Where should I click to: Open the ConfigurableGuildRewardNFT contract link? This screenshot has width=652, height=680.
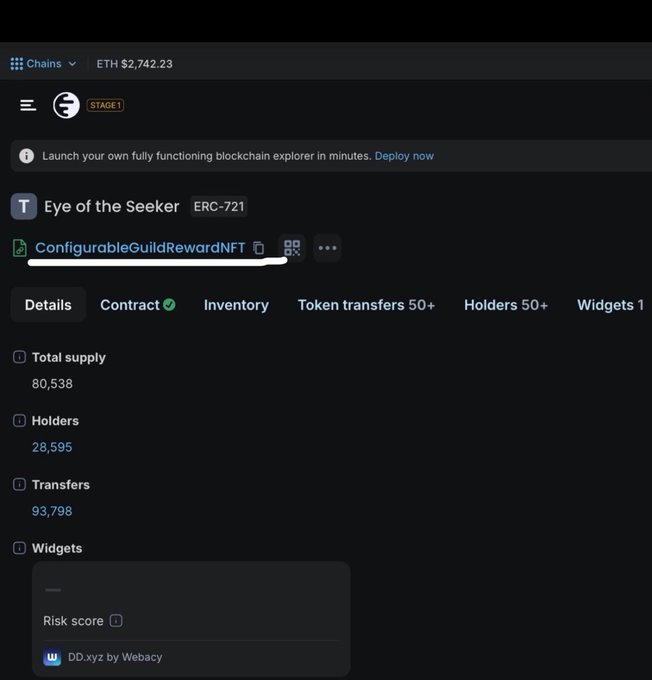[x=140, y=248]
